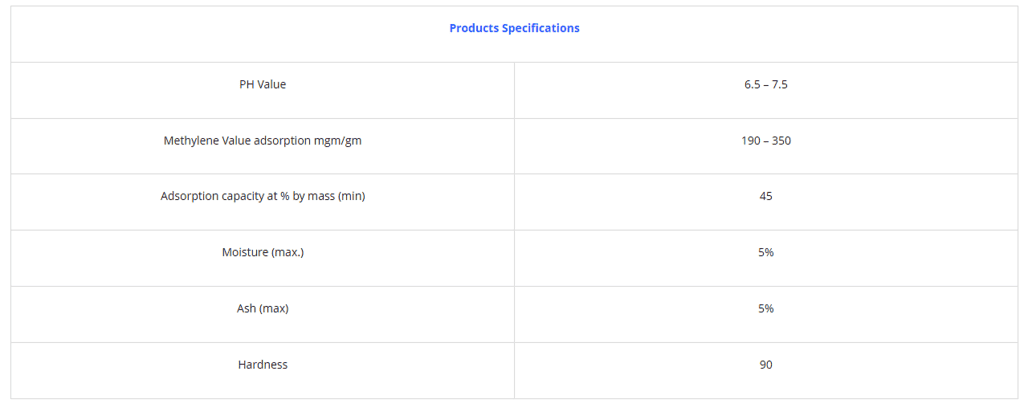Click the PH Value label cell

tap(262, 85)
